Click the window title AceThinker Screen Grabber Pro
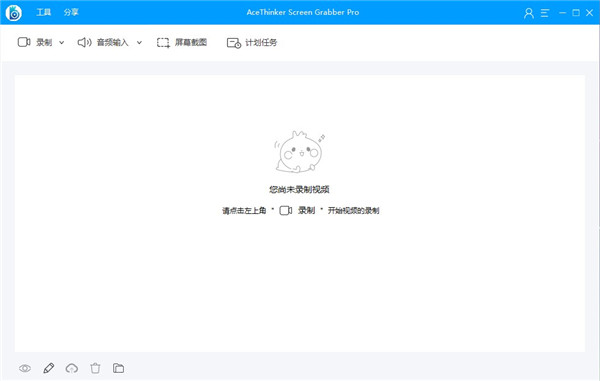Viewport: 600px width, 381px height. point(303,12)
